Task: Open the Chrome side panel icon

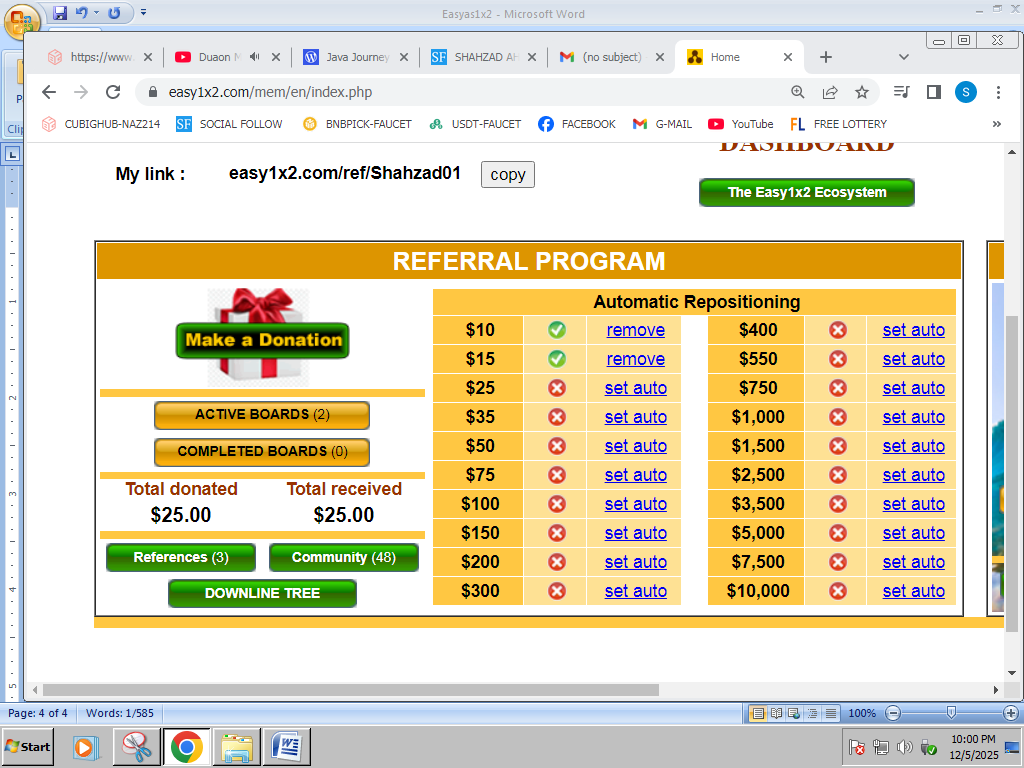Action: coord(933,92)
